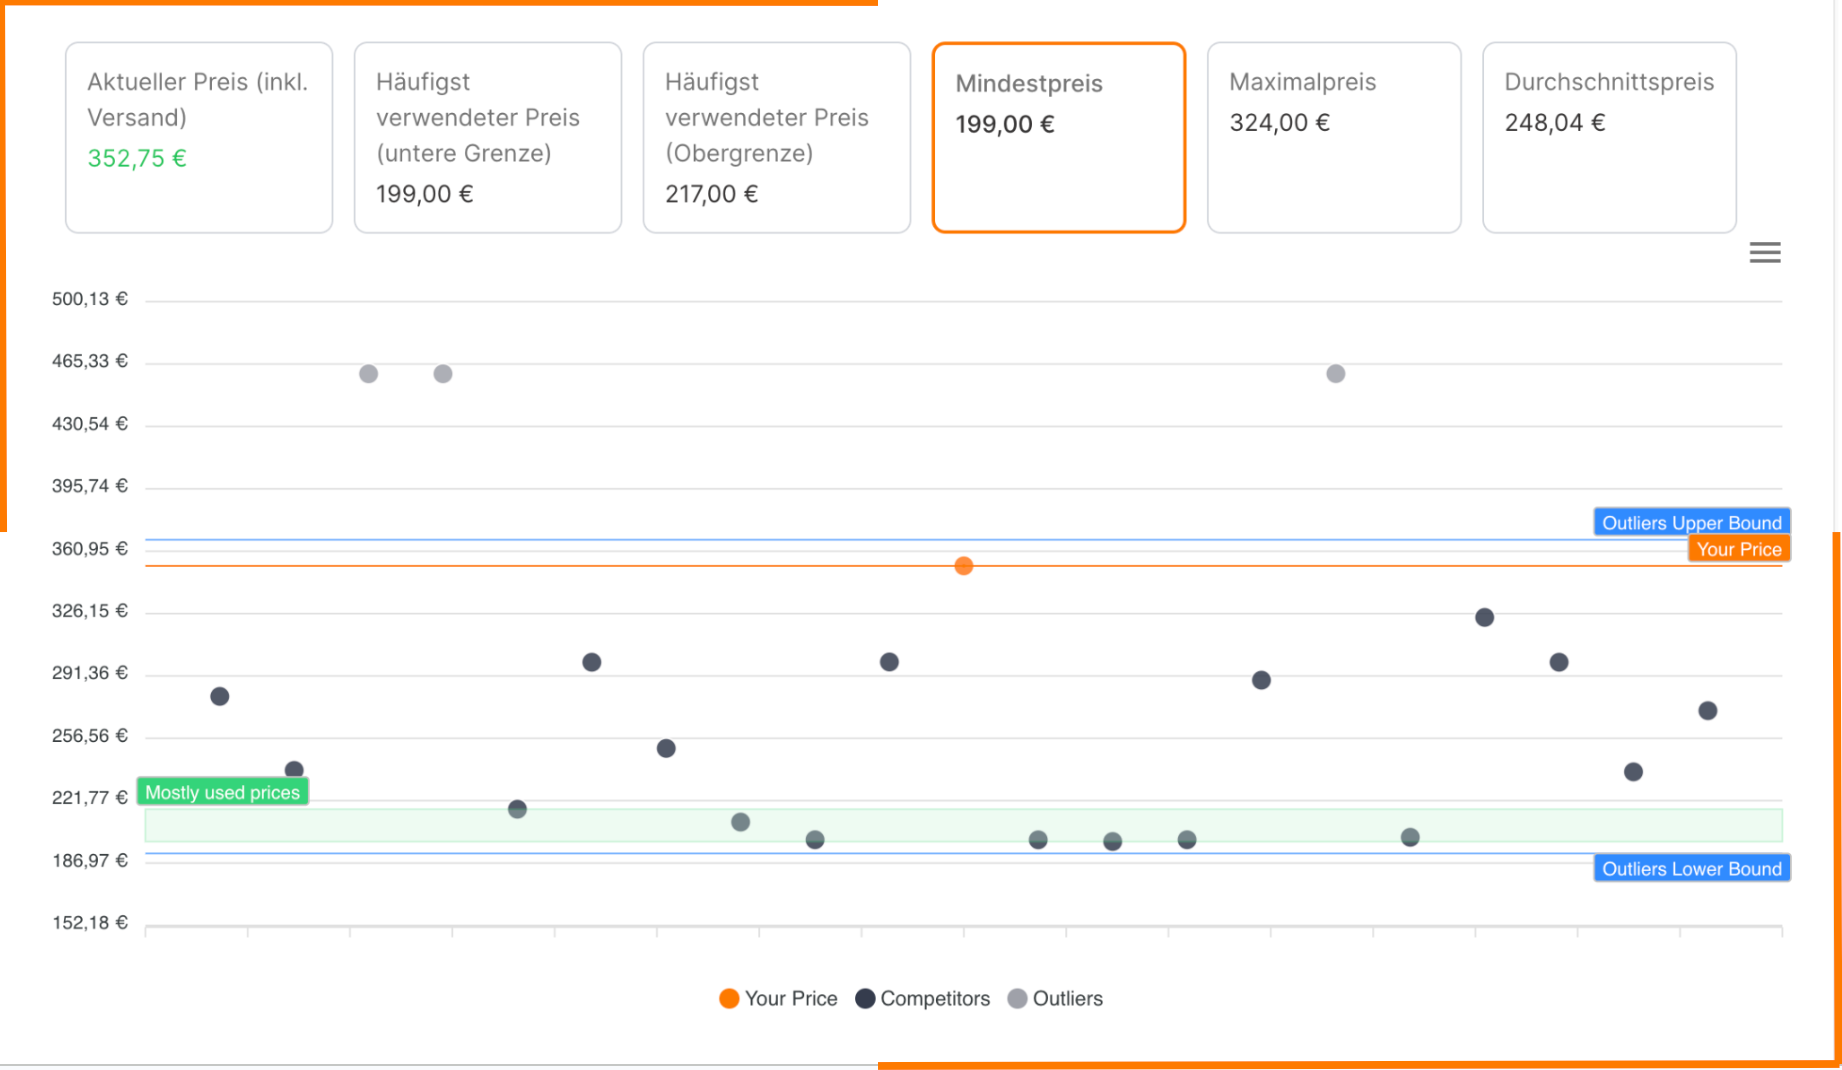Click the orange Your Price data point
The width and height of the screenshot is (1842, 1070).
coord(963,566)
